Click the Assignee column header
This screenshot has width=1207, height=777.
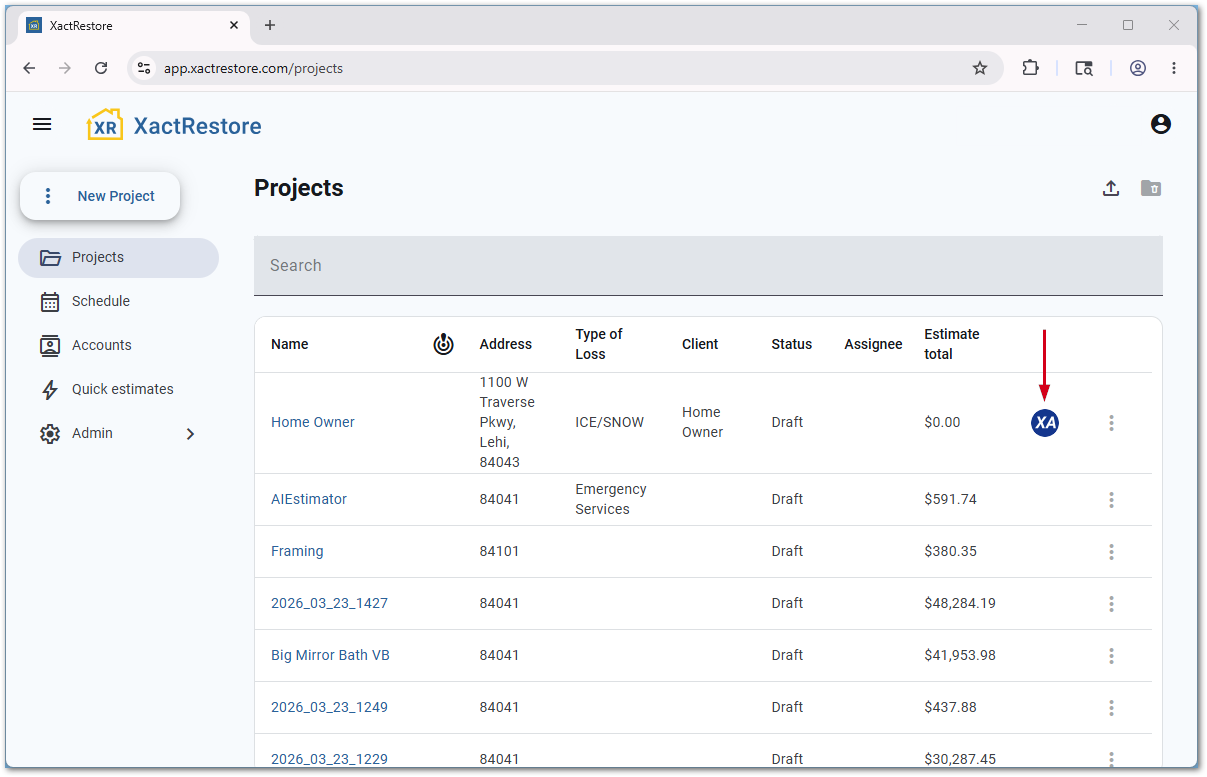point(873,344)
